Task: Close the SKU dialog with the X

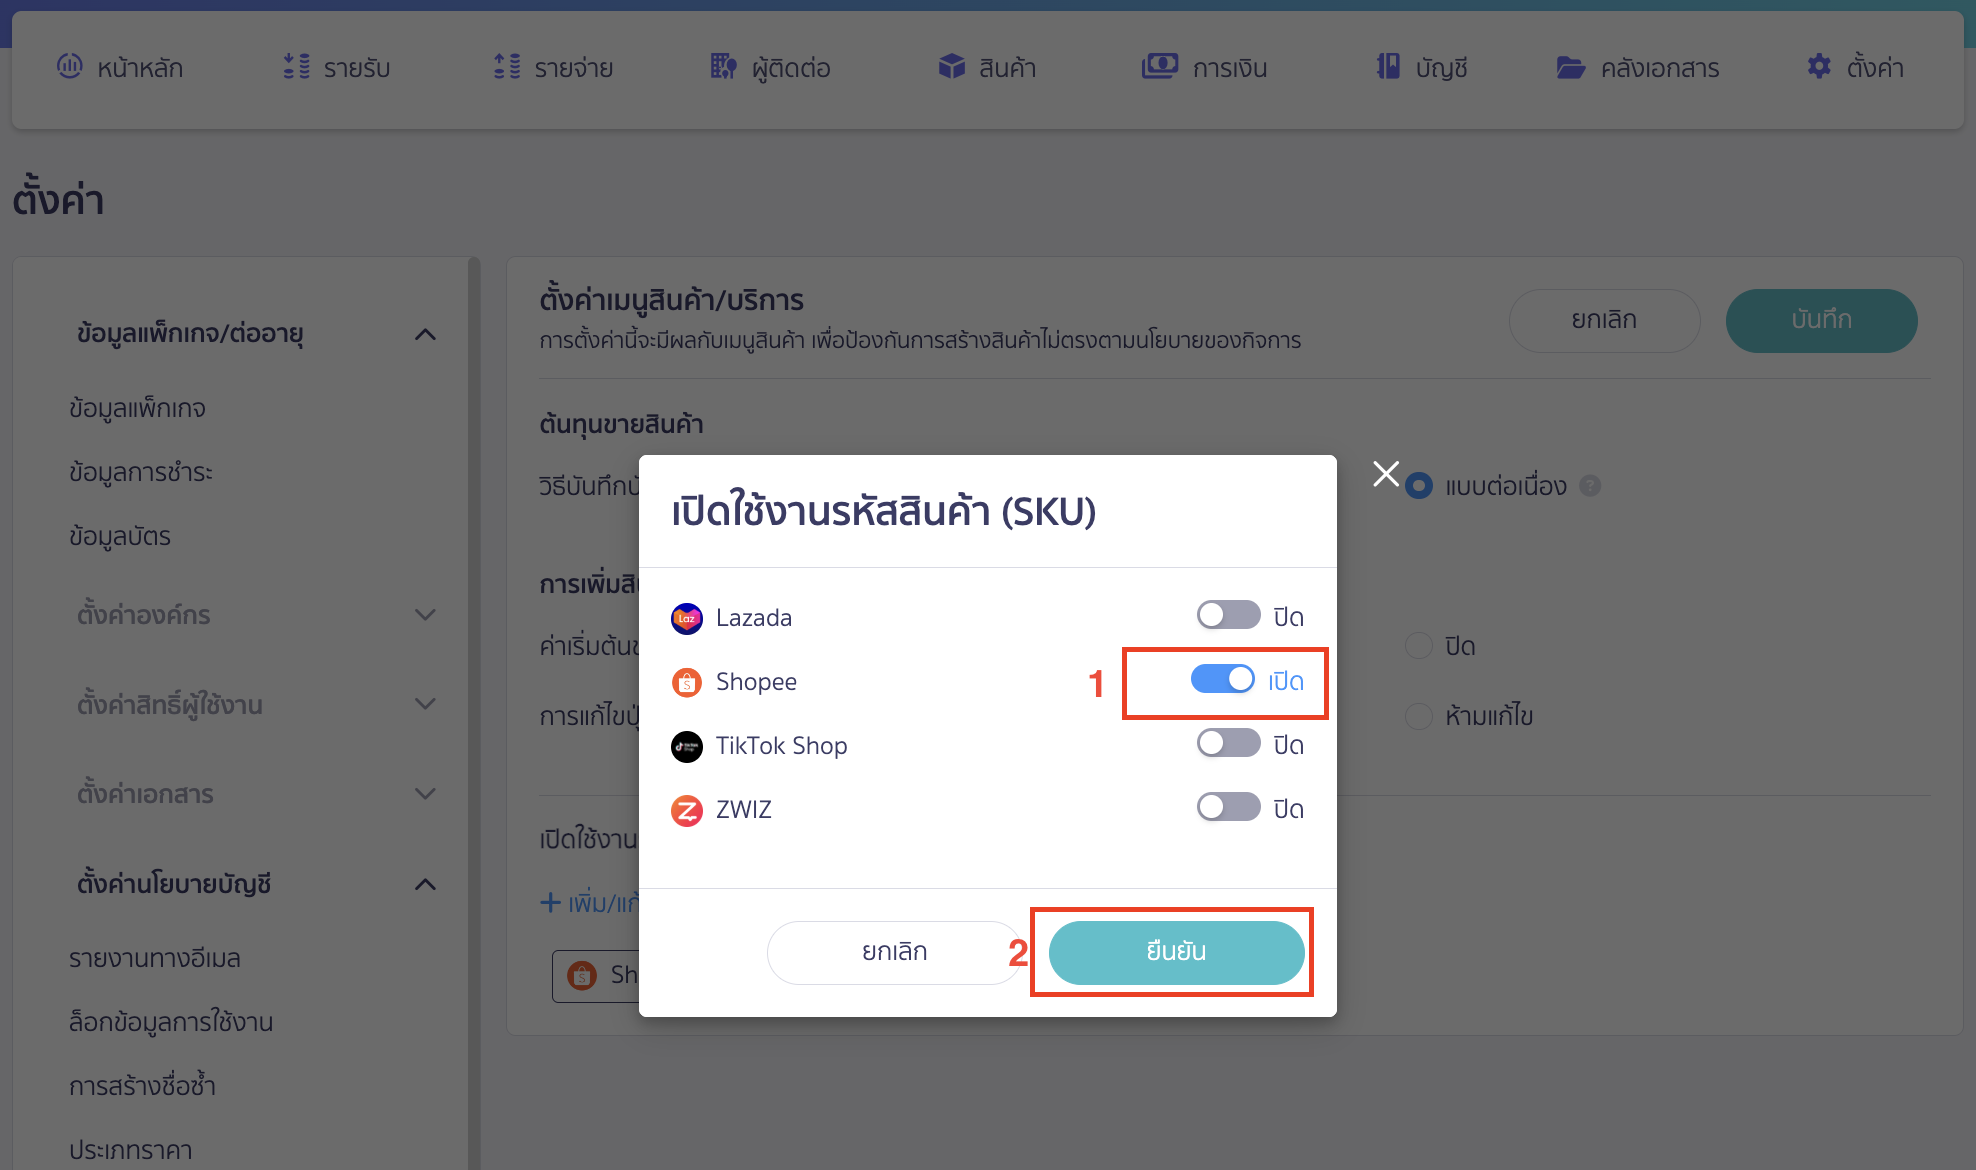Action: 1385,474
